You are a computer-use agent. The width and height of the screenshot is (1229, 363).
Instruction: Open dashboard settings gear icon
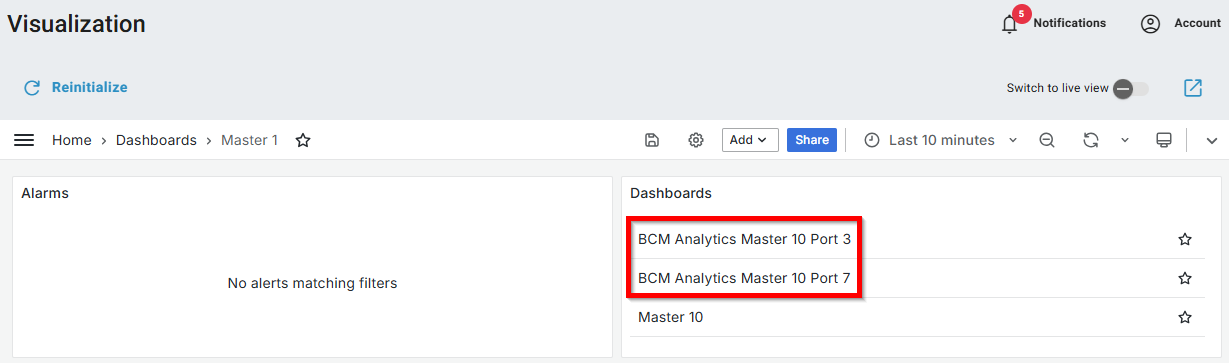click(x=696, y=140)
